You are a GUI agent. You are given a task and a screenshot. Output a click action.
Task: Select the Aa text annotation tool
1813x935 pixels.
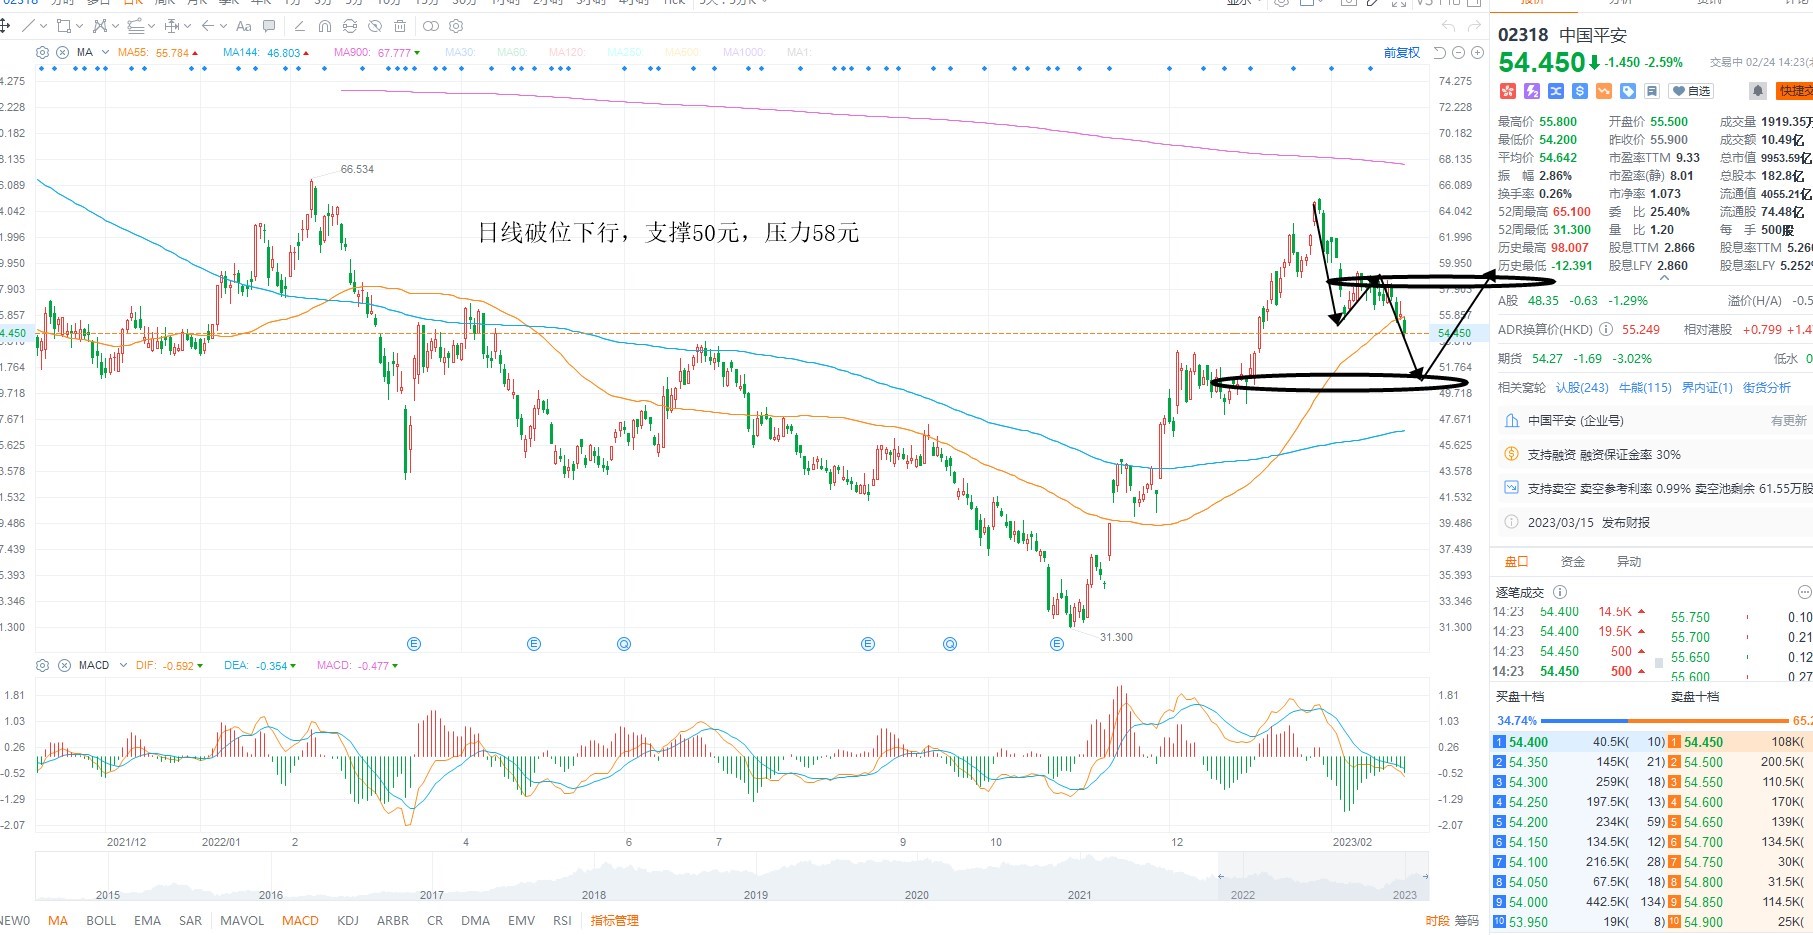point(243,26)
